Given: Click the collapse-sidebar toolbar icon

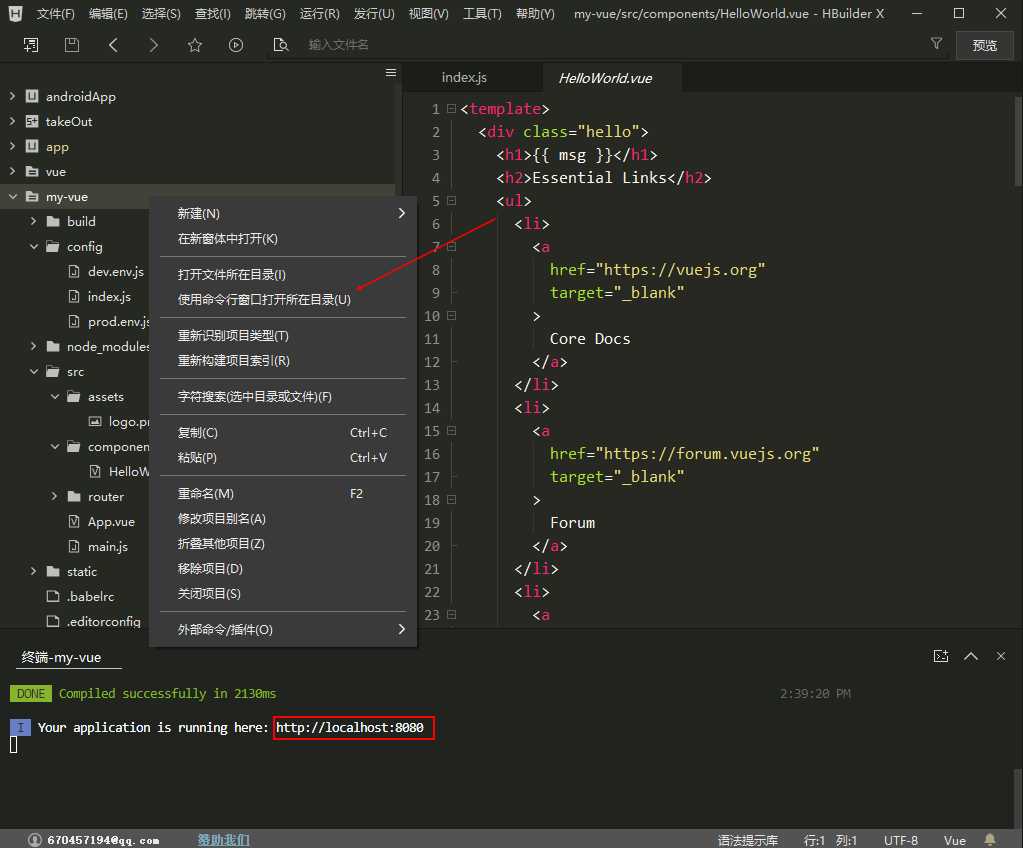Looking at the screenshot, I should tap(31, 44).
